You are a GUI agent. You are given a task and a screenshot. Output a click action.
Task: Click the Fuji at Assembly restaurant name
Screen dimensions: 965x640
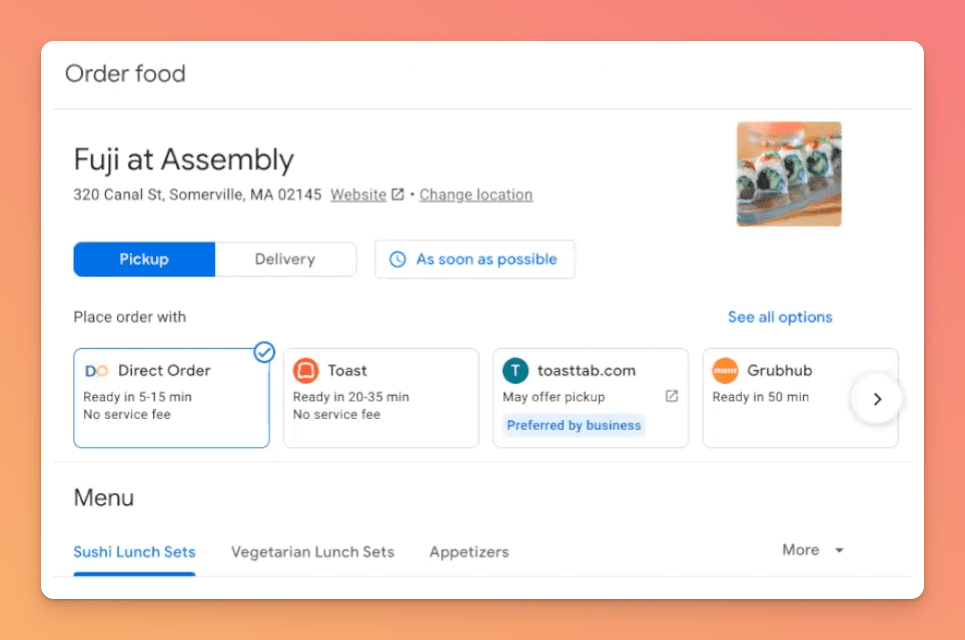[184, 159]
